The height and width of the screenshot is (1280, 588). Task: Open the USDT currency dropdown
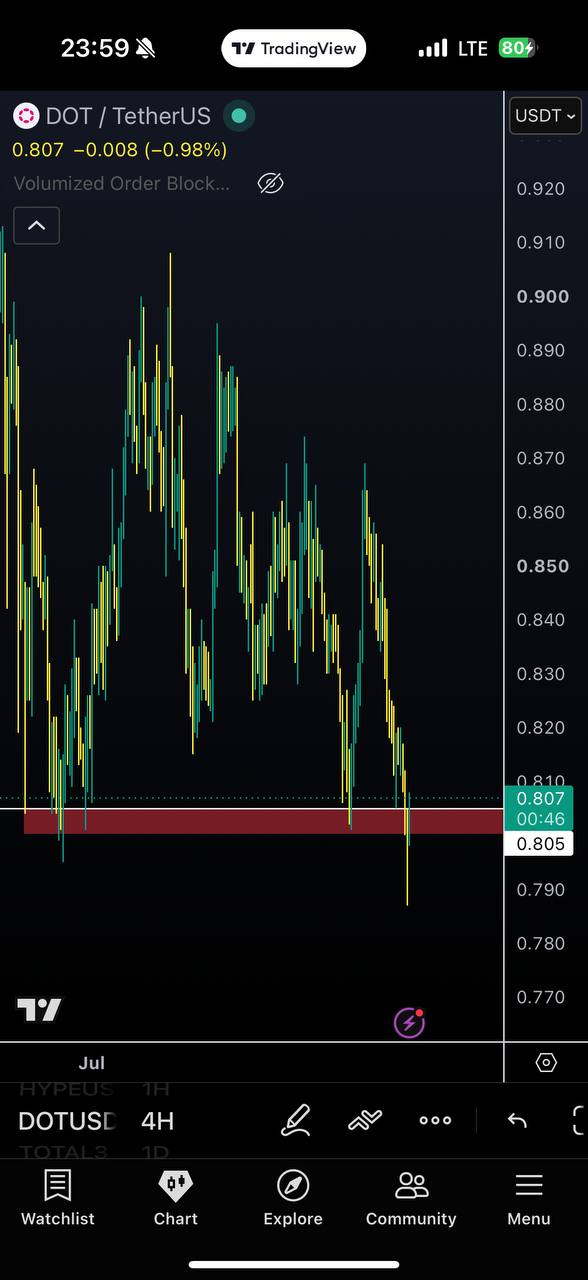point(545,116)
